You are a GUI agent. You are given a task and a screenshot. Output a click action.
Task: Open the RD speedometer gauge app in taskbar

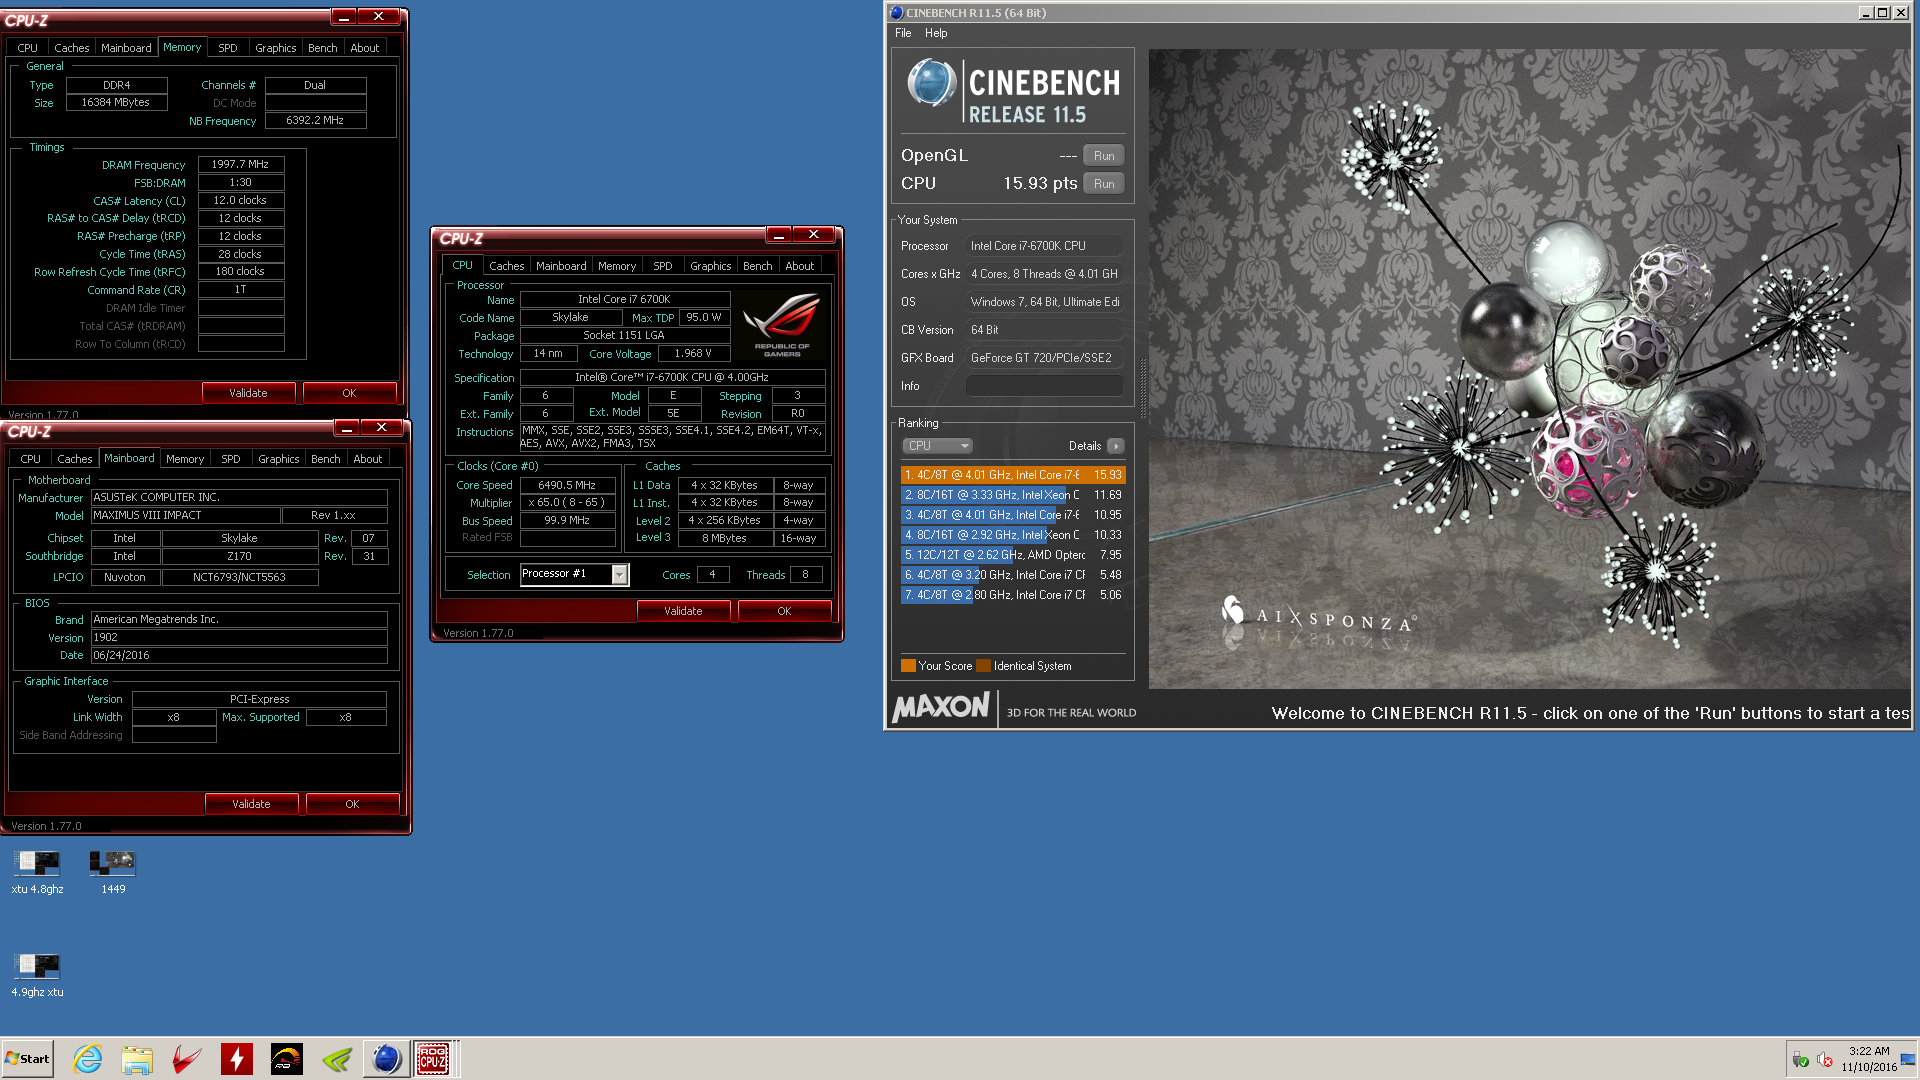click(x=287, y=1058)
